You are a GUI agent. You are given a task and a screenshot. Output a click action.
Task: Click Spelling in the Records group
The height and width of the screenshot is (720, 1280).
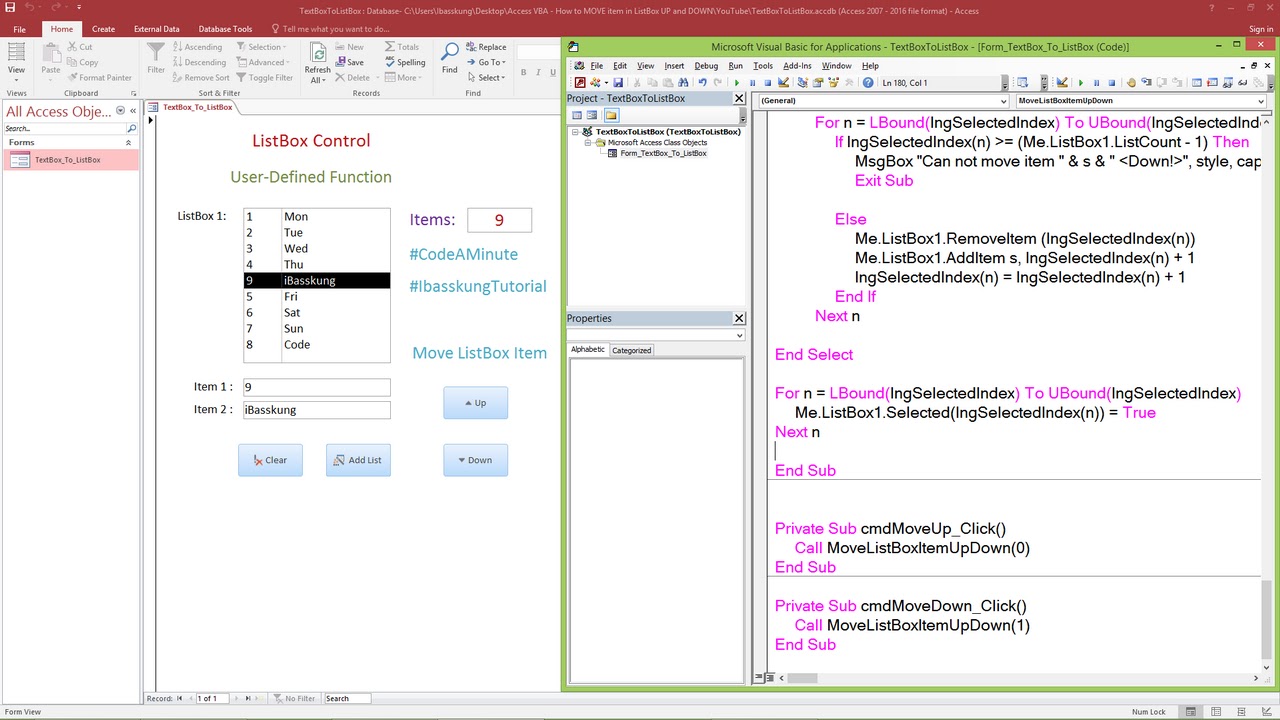(x=404, y=62)
